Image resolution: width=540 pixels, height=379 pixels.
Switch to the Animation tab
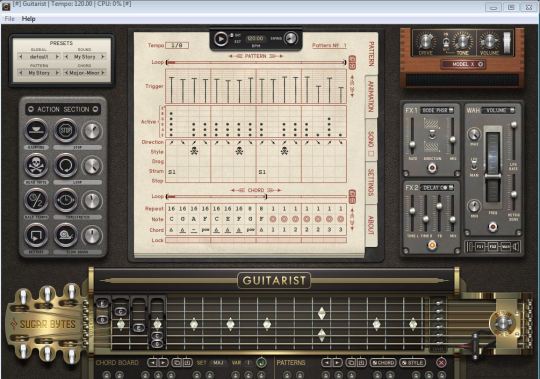[x=371, y=96]
